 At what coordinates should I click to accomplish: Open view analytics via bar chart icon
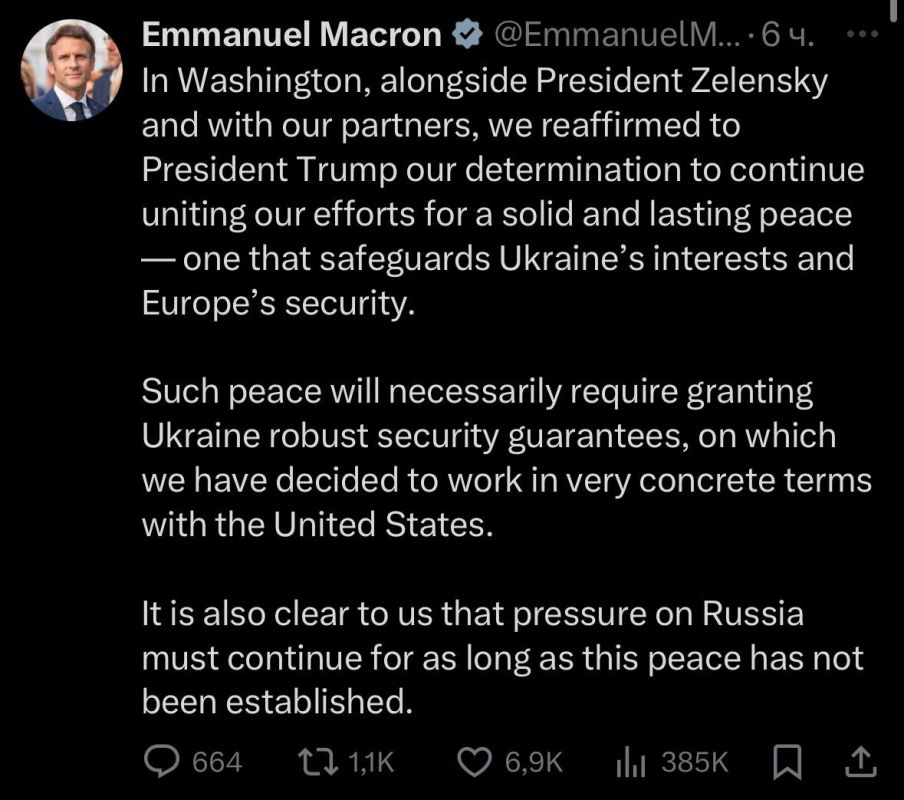[632, 761]
